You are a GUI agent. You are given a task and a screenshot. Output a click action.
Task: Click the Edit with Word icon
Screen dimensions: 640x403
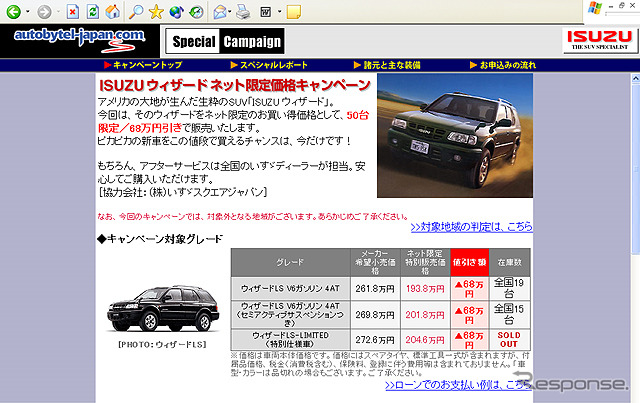266,11
